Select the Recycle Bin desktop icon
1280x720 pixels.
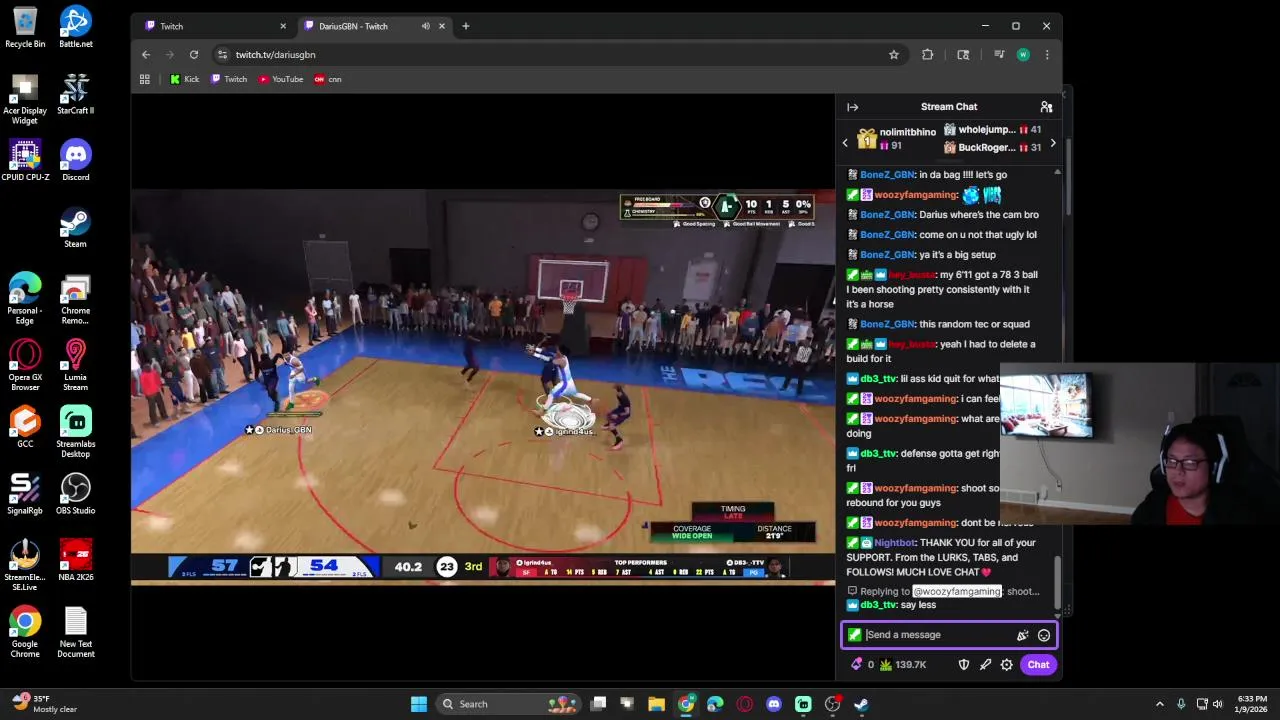[x=25, y=27]
